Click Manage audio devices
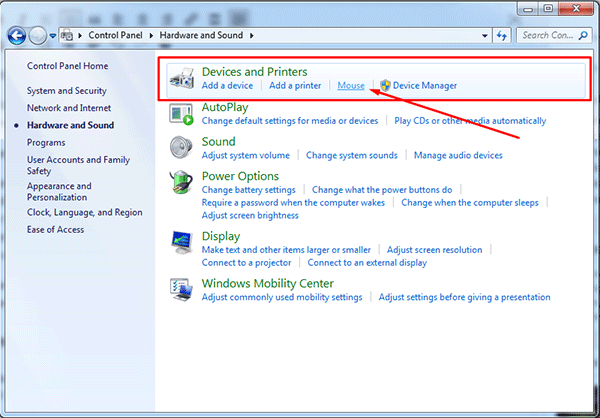This screenshot has height=418, width=600. 458,155
